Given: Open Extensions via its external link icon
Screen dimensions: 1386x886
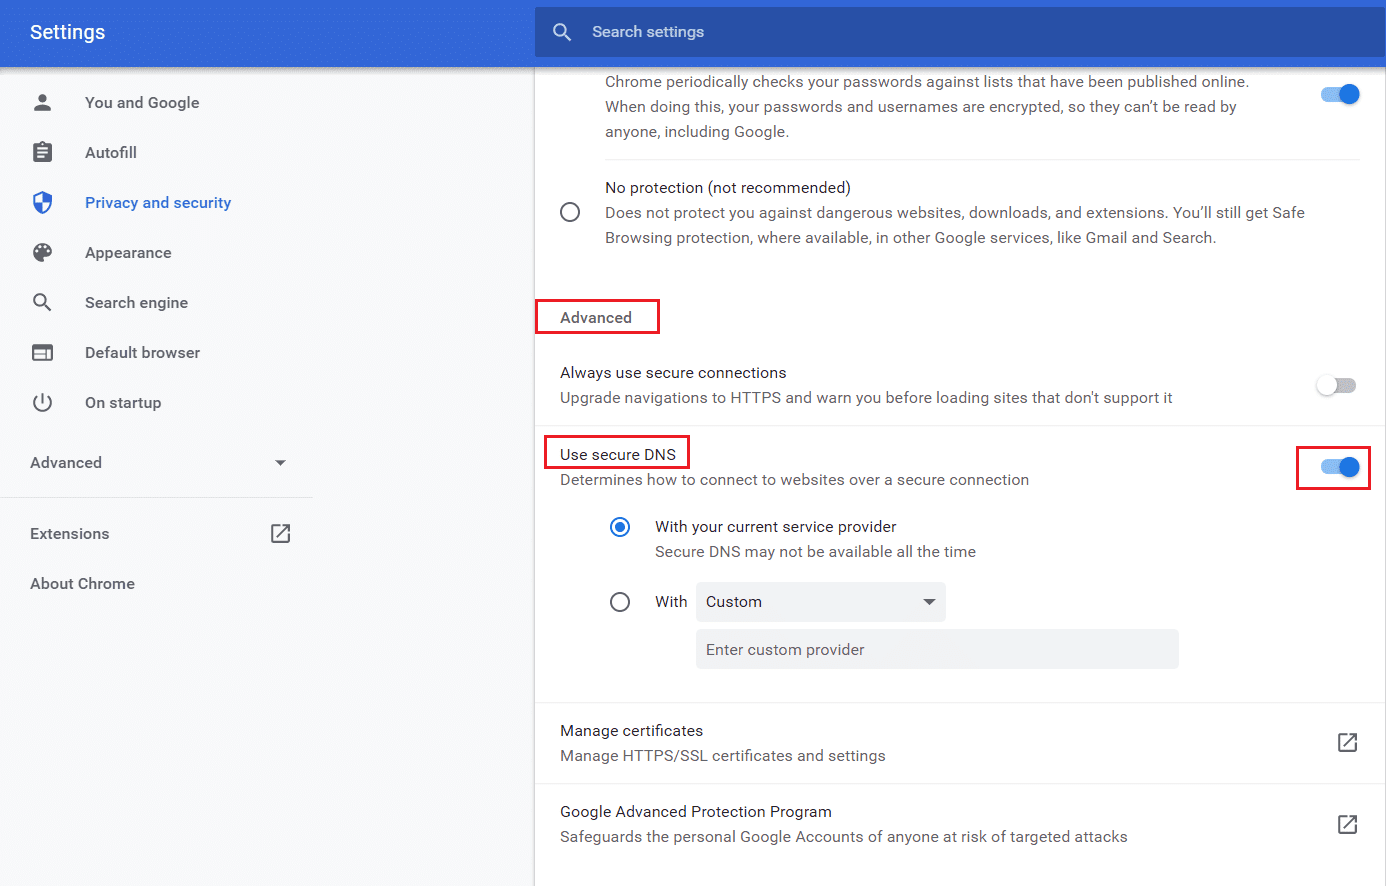Looking at the screenshot, I should click(x=280, y=533).
